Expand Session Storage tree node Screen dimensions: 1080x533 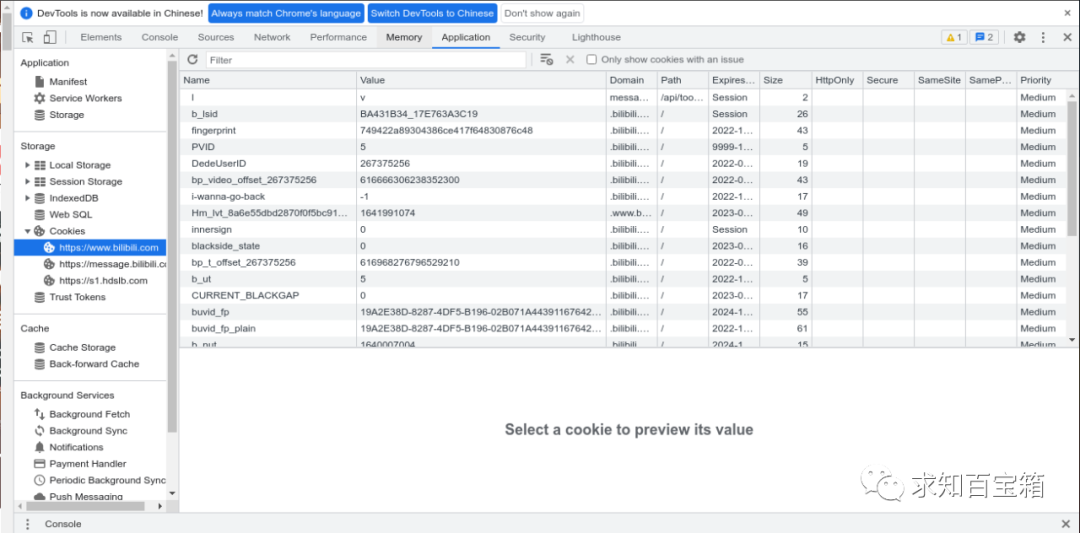[28, 182]
